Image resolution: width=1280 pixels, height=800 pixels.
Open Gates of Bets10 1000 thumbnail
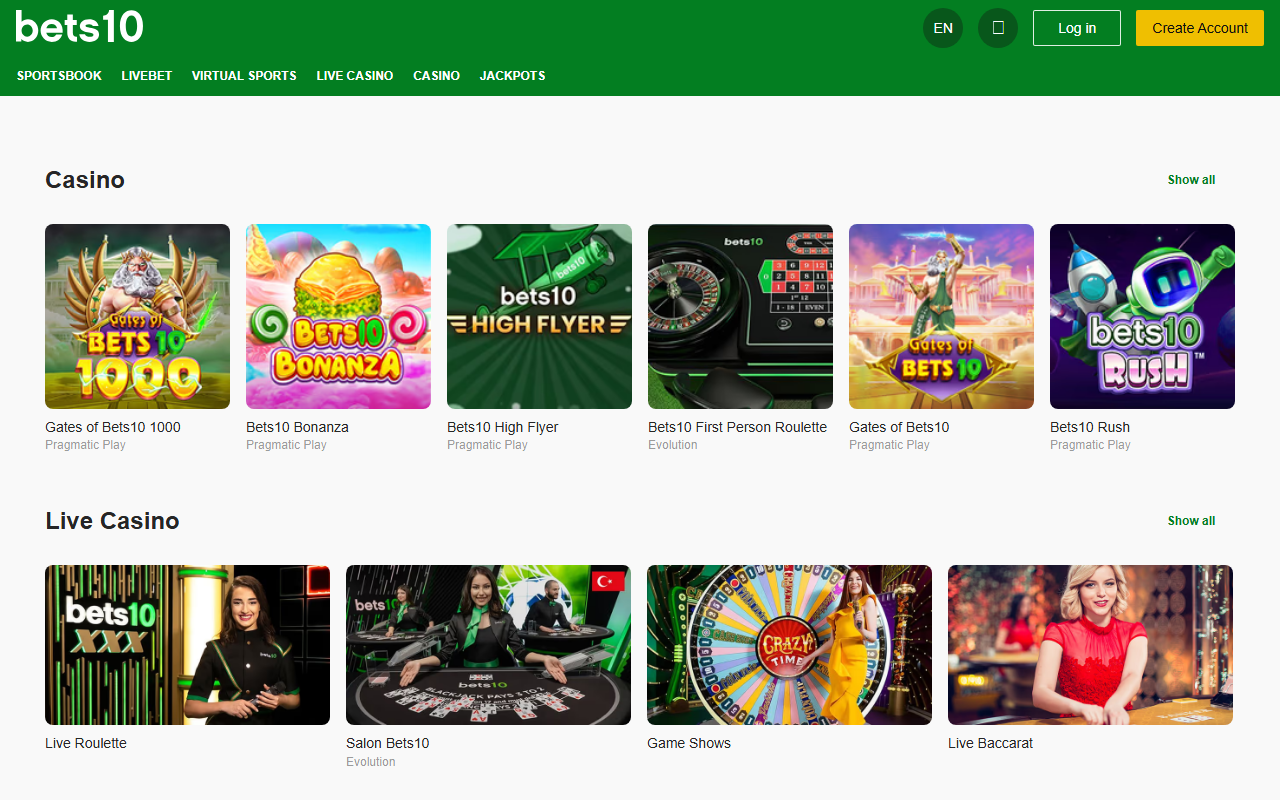[x=137, y=316]
